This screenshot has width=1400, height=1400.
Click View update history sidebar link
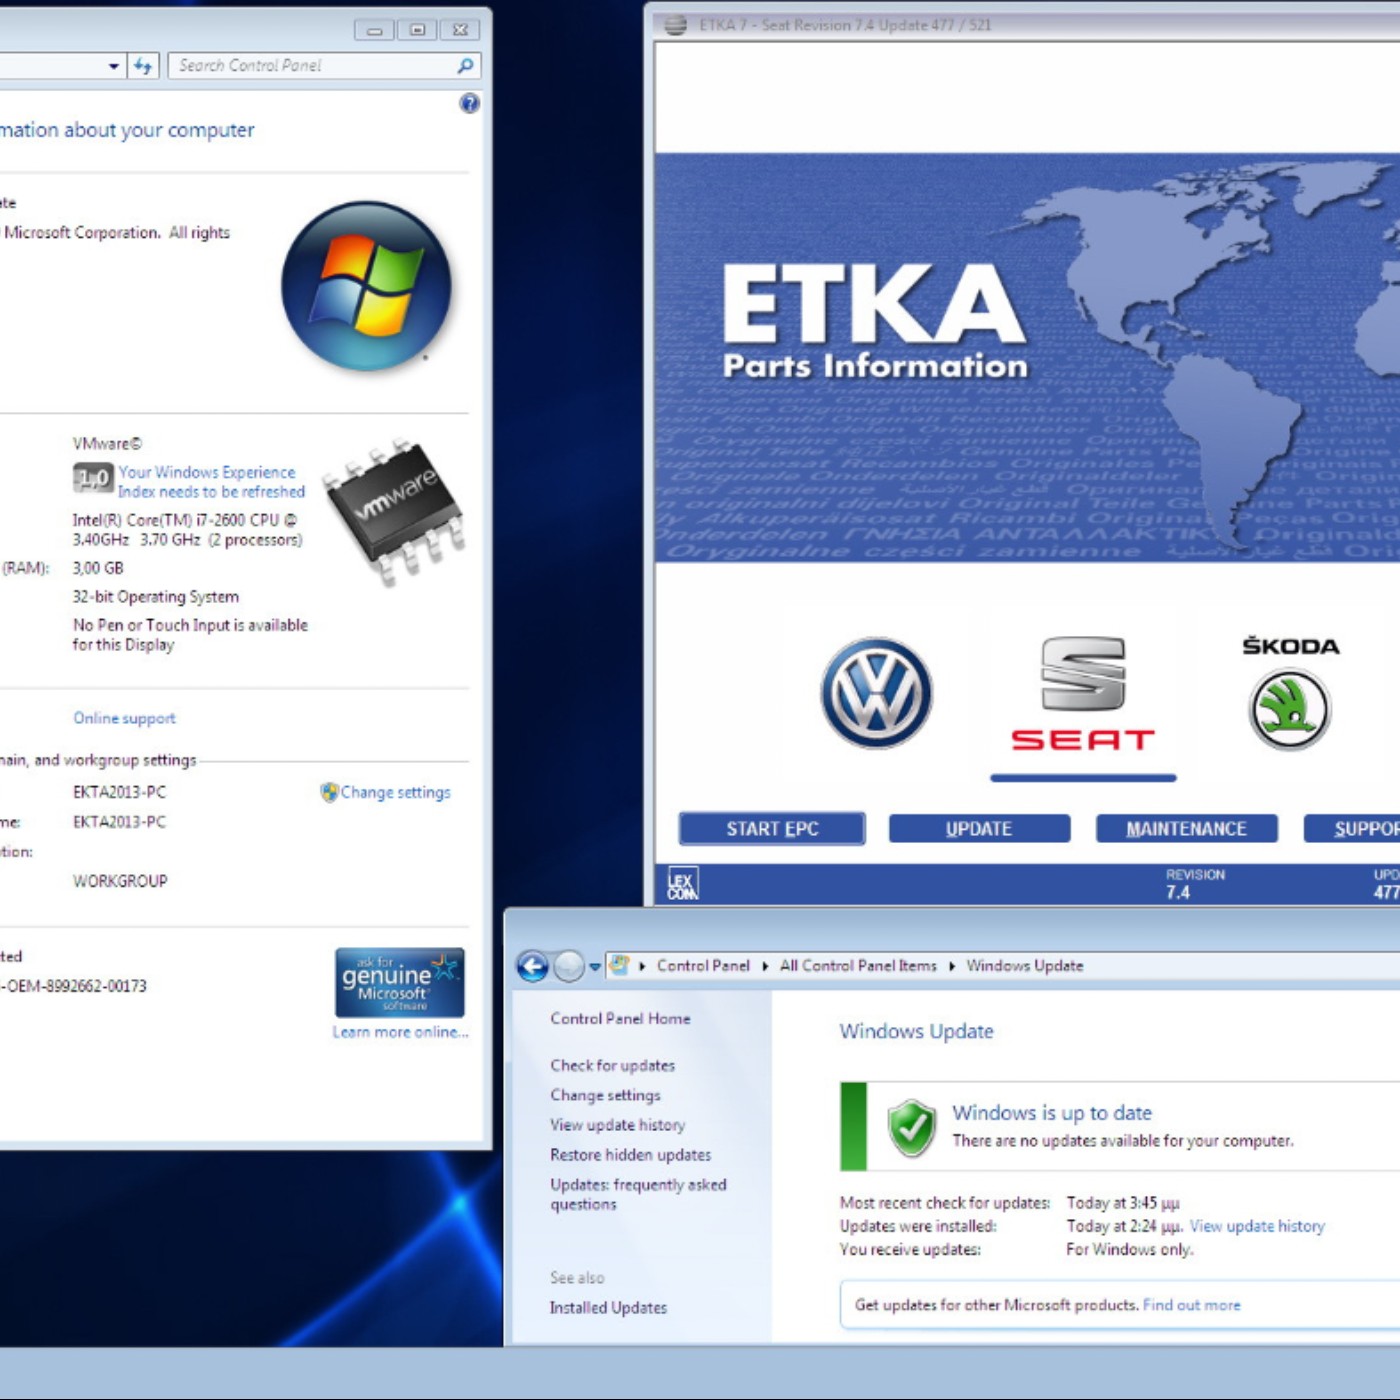(617, 1125)
